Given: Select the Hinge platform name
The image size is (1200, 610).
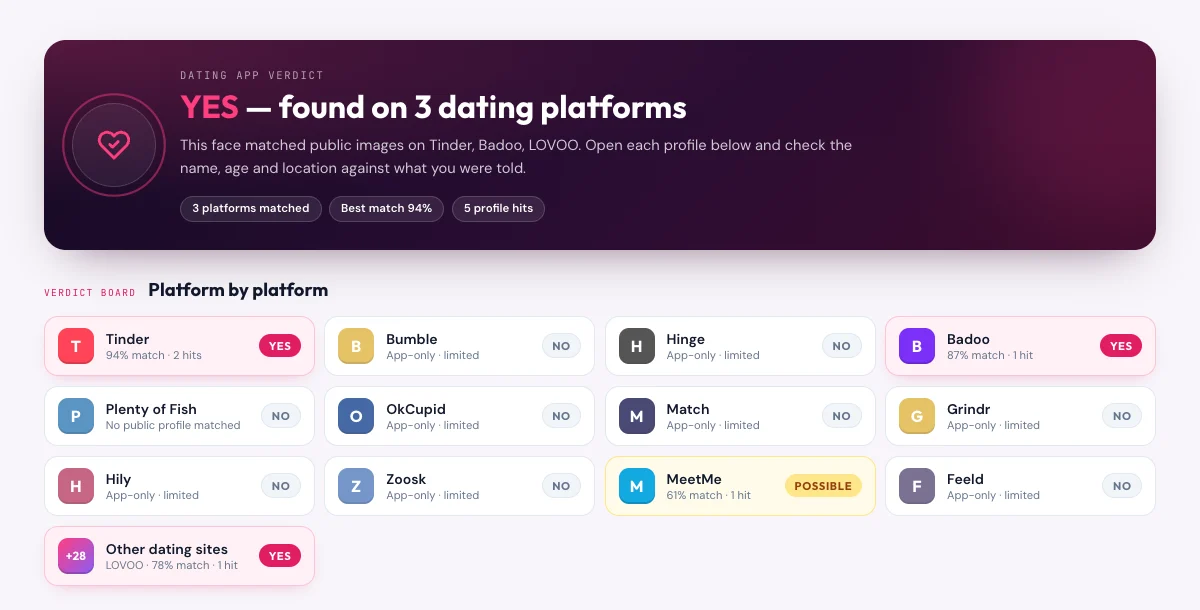Looking at the screenshot, I should (686, 339).
